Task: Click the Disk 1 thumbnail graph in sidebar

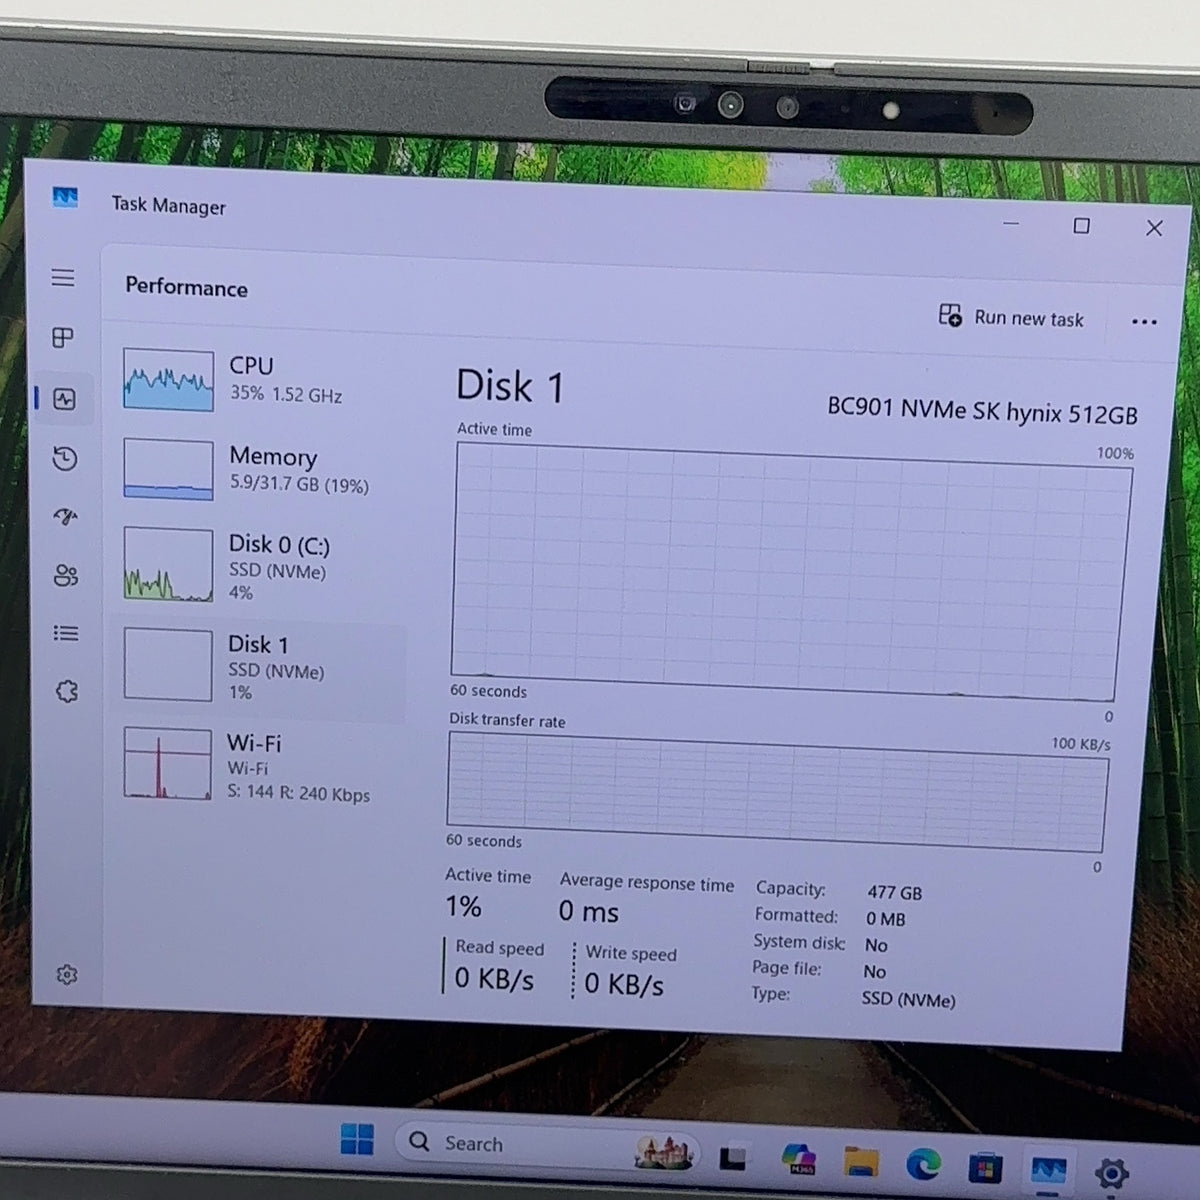Action: [x=168, y=664]
